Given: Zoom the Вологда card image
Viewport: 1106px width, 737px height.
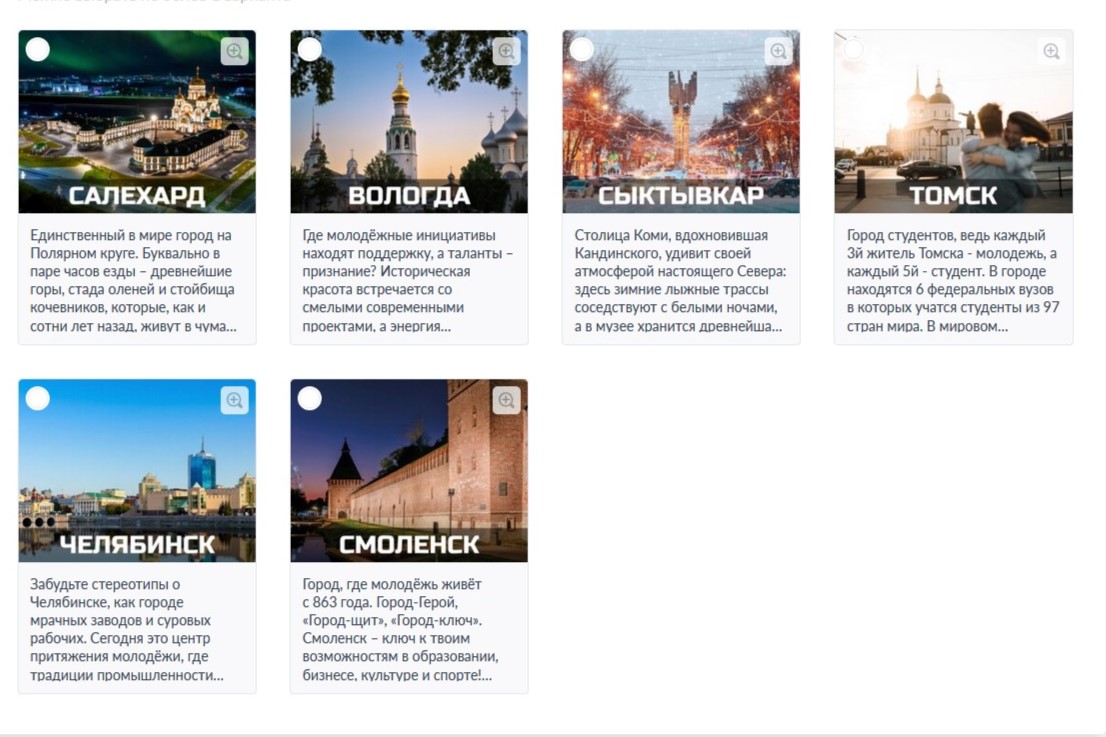Looking at the screenshot, I should point(506,51).
